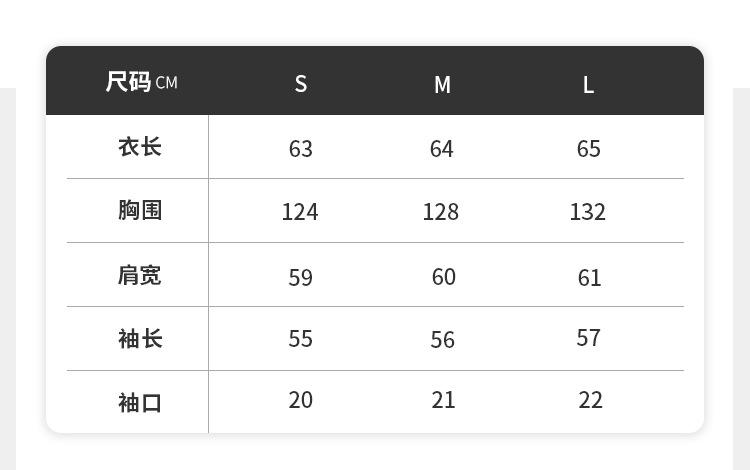Click the 袖长 value 57

pos(589,338)
